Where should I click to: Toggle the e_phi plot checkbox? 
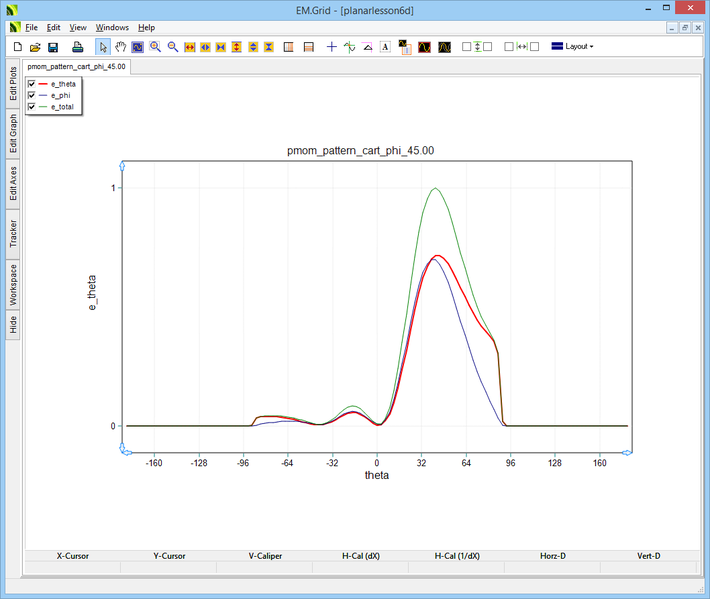click(32, 95)
